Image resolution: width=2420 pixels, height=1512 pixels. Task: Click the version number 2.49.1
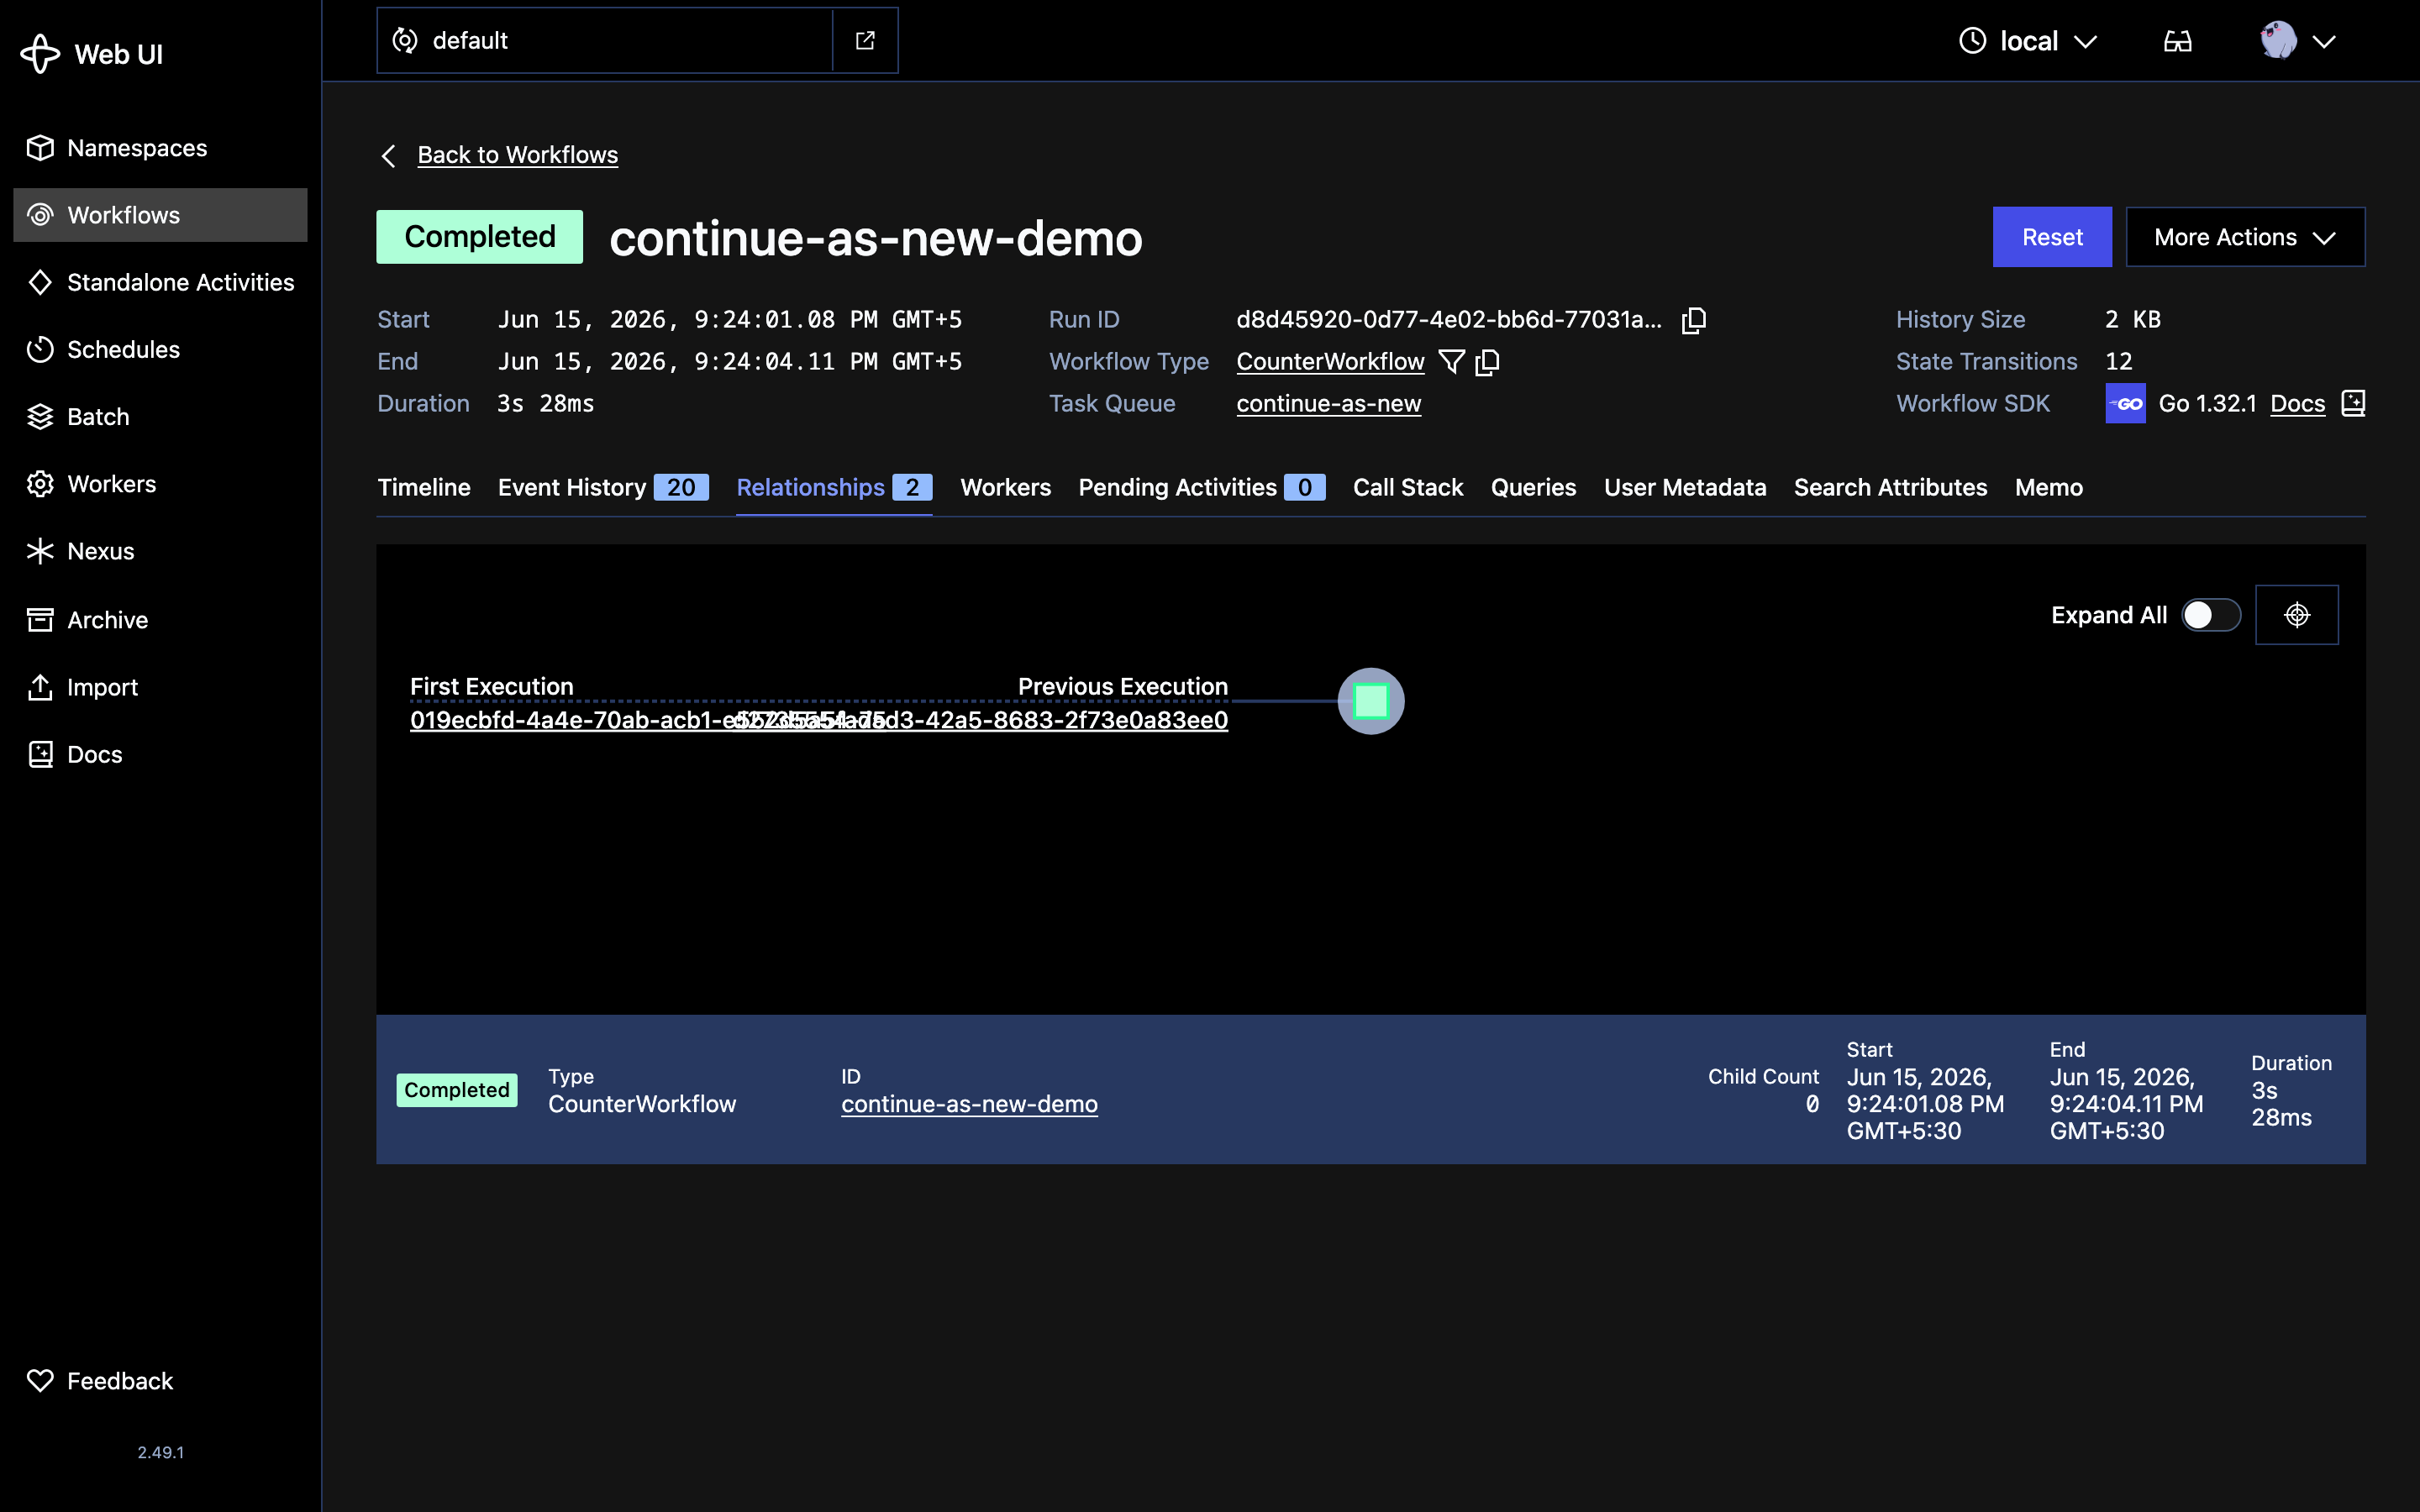[x=161, y=1452]
